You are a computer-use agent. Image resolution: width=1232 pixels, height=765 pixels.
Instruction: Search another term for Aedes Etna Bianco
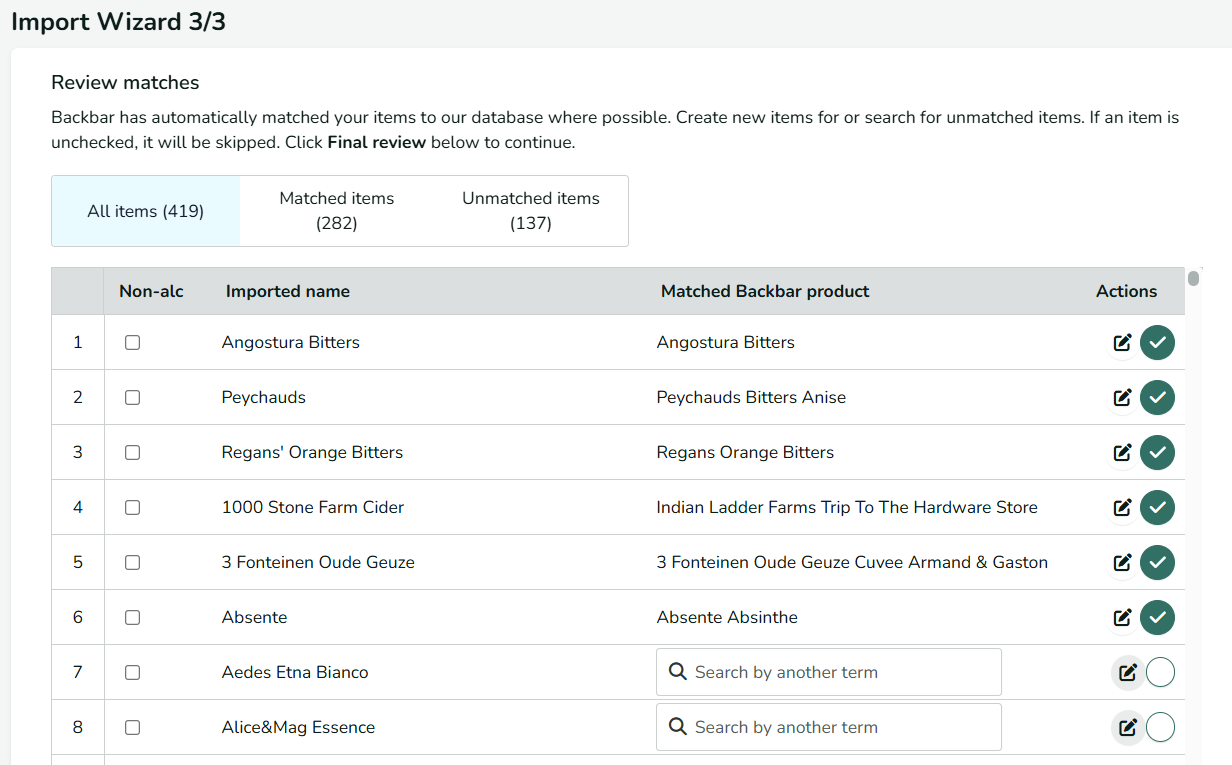[829, 672]
